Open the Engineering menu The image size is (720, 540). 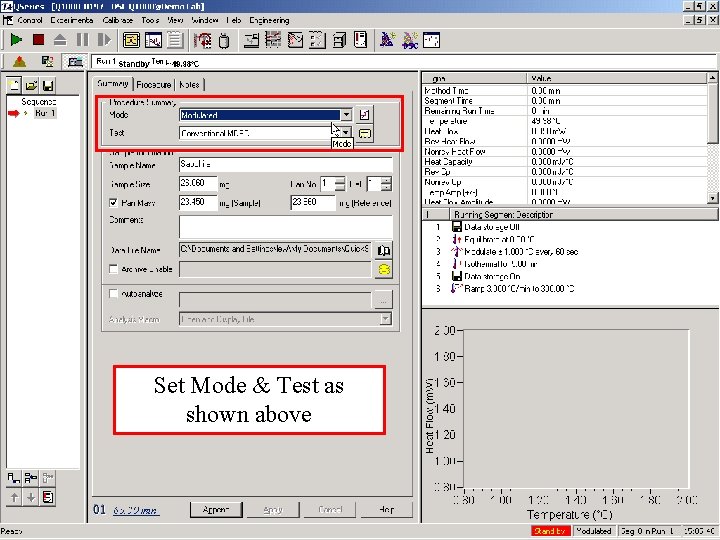pyautogui.click(x=270, y=20)
